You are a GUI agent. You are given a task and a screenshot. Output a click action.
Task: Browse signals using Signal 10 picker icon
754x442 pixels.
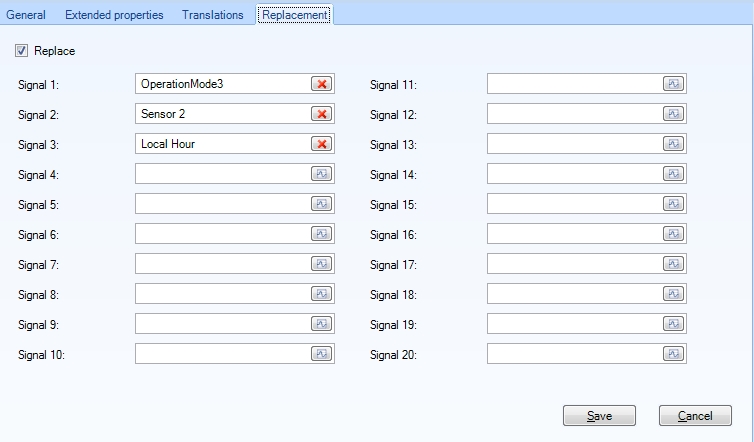[x=322, y=354]
